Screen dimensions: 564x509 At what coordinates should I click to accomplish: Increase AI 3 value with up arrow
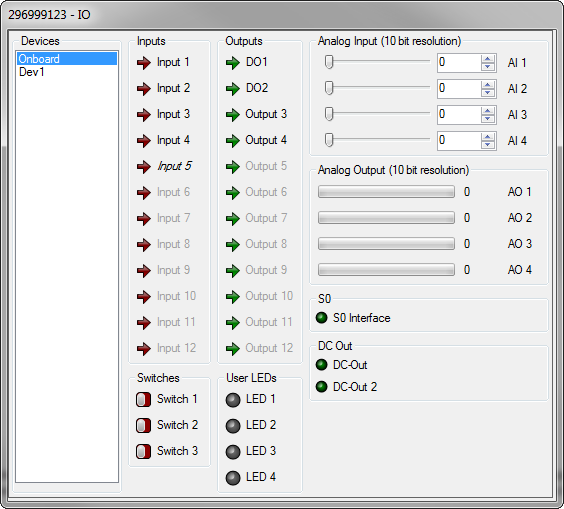coord(487,111)
